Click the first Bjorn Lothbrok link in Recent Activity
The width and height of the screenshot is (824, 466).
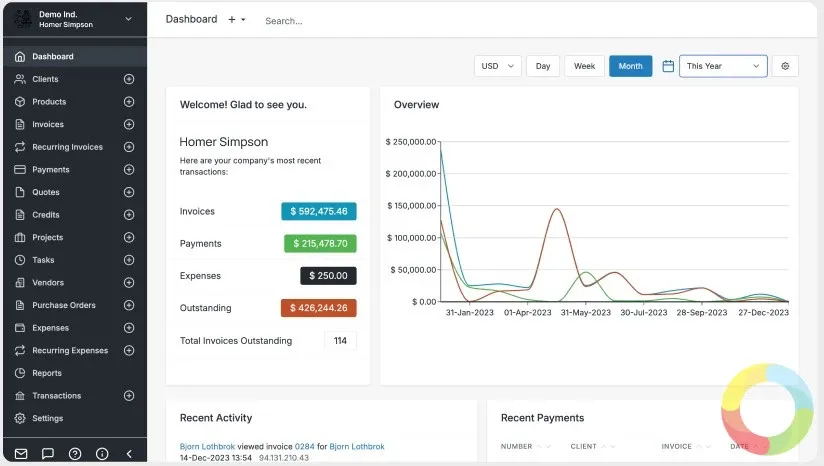207,447
